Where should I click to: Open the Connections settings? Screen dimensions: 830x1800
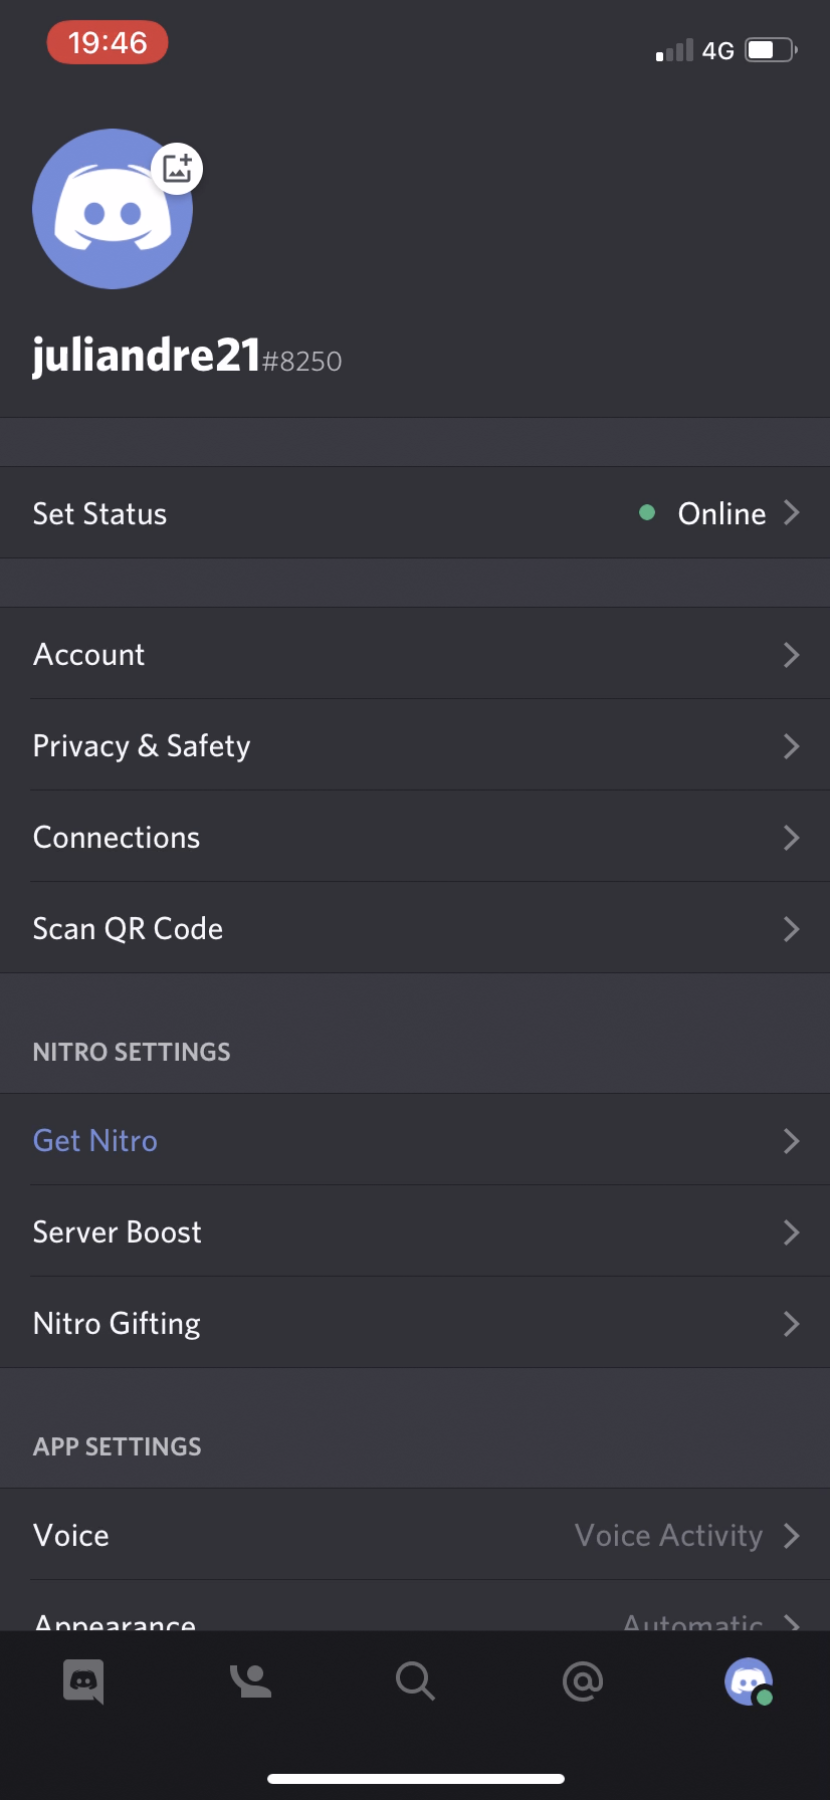[x=415, y=837]
